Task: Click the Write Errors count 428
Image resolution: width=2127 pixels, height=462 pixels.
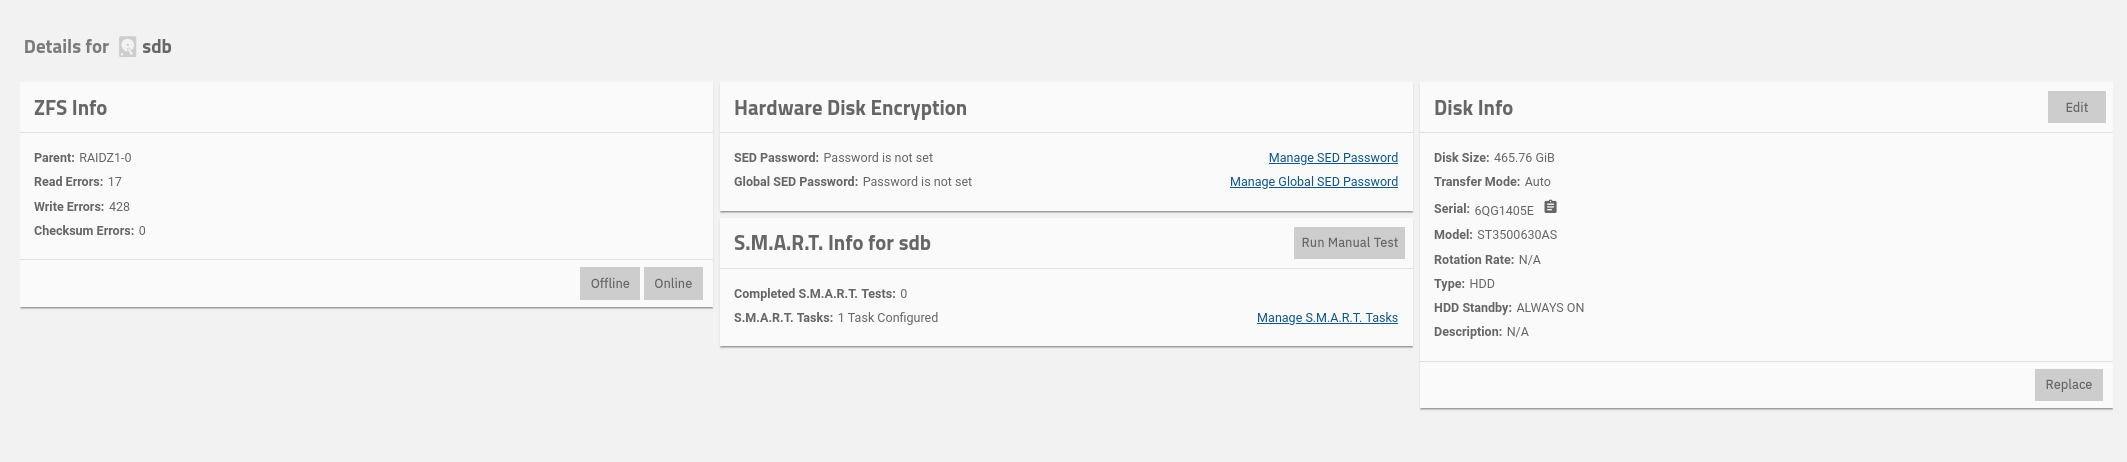Action: (119, 207)
